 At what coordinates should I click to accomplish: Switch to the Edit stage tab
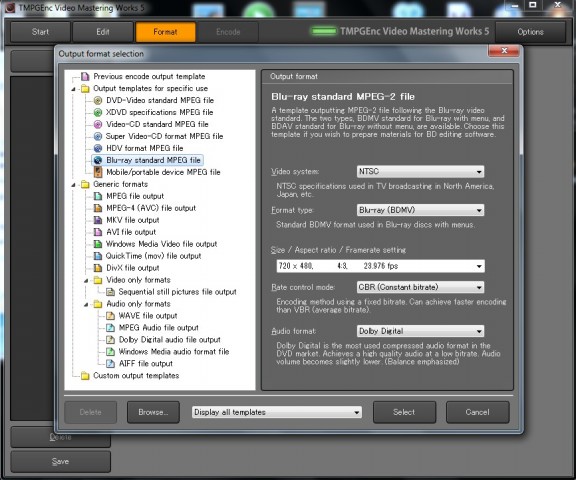click(x=103, y=32)
